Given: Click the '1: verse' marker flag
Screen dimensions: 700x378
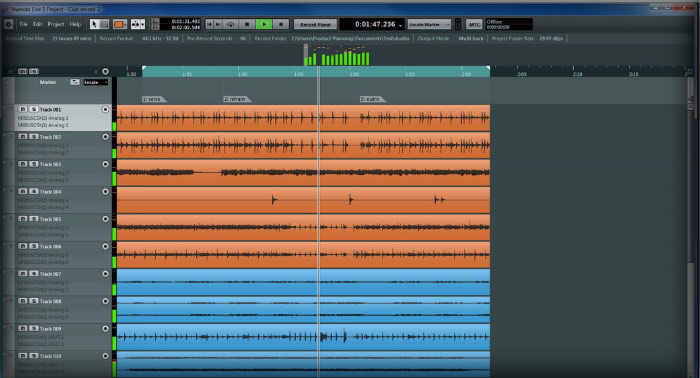Looking at the screenshot, I should (x=154, y=99).
